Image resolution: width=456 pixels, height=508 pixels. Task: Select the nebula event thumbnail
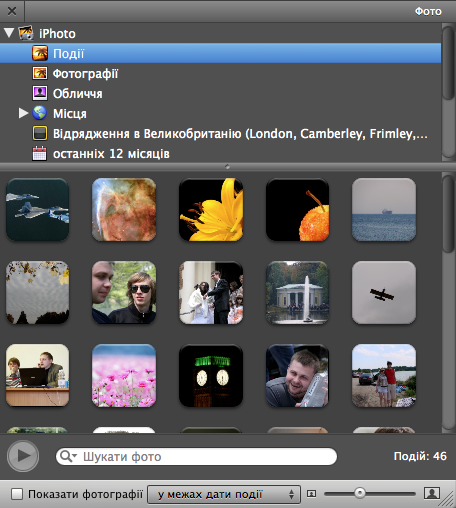124,209
